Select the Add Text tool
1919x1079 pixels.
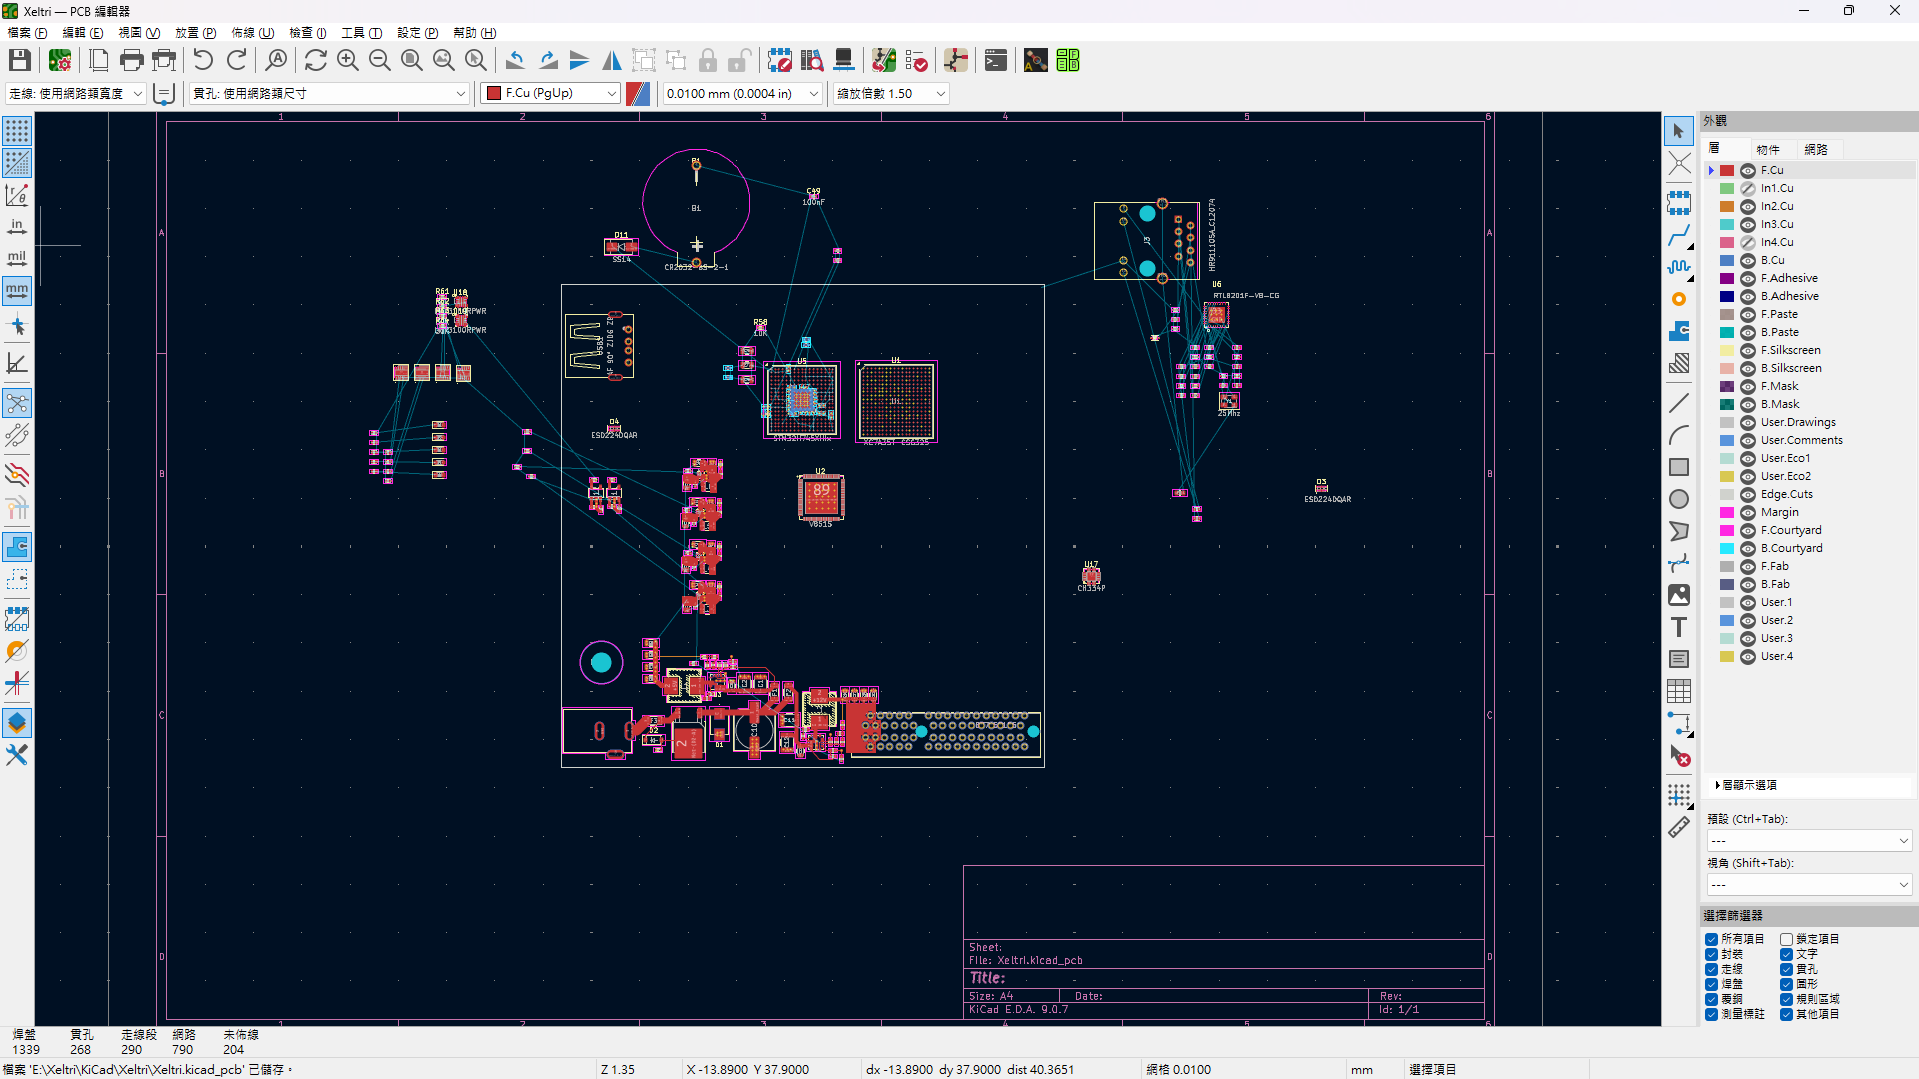coord(1679,627)
